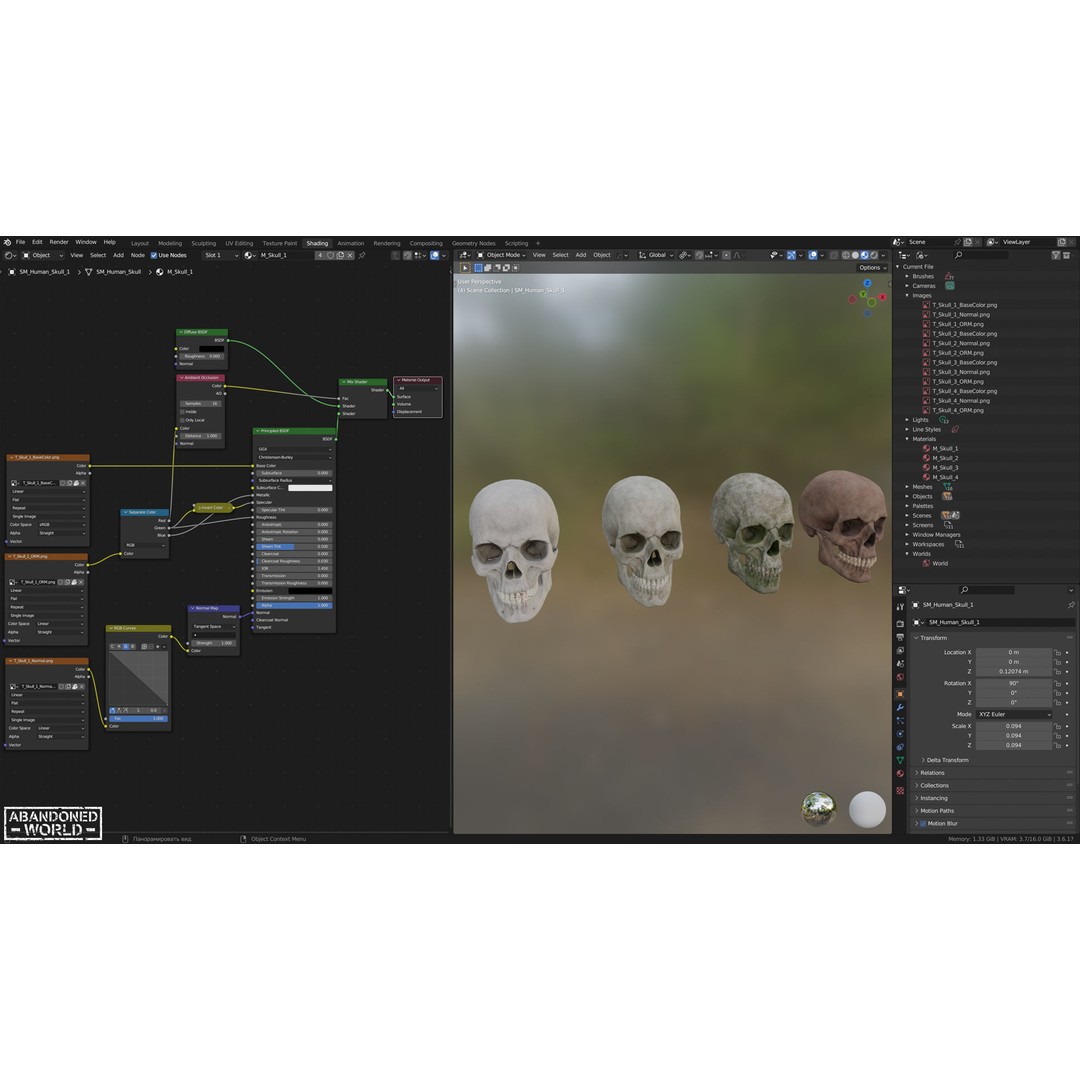
Task: Open the Tool properties tab
Action: [x=900, y=607]
